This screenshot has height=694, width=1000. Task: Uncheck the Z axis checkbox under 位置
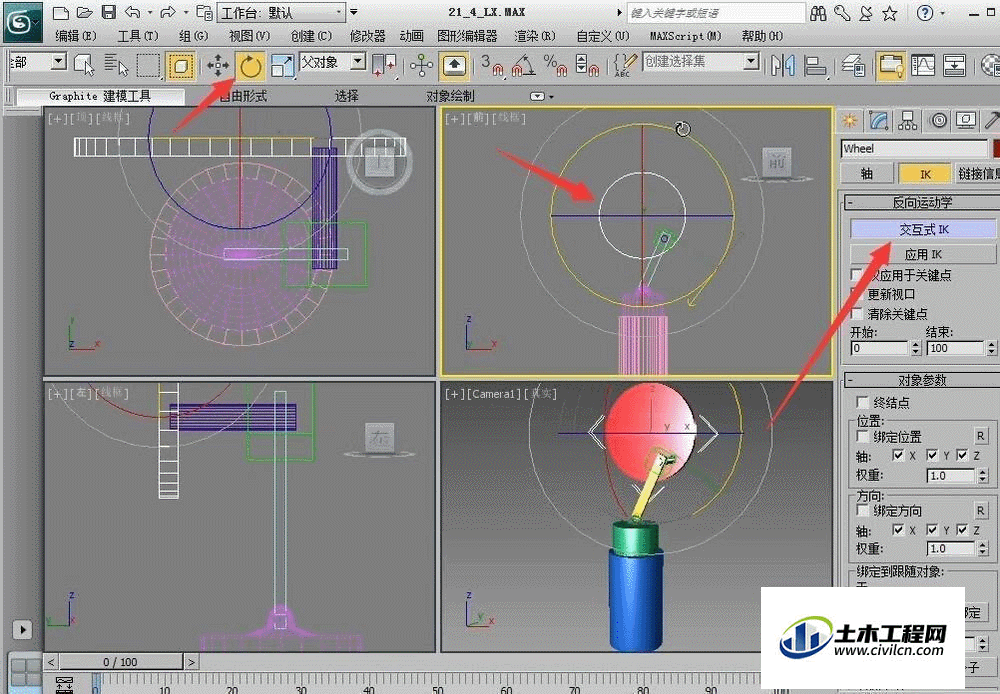[x=962, y=455]
